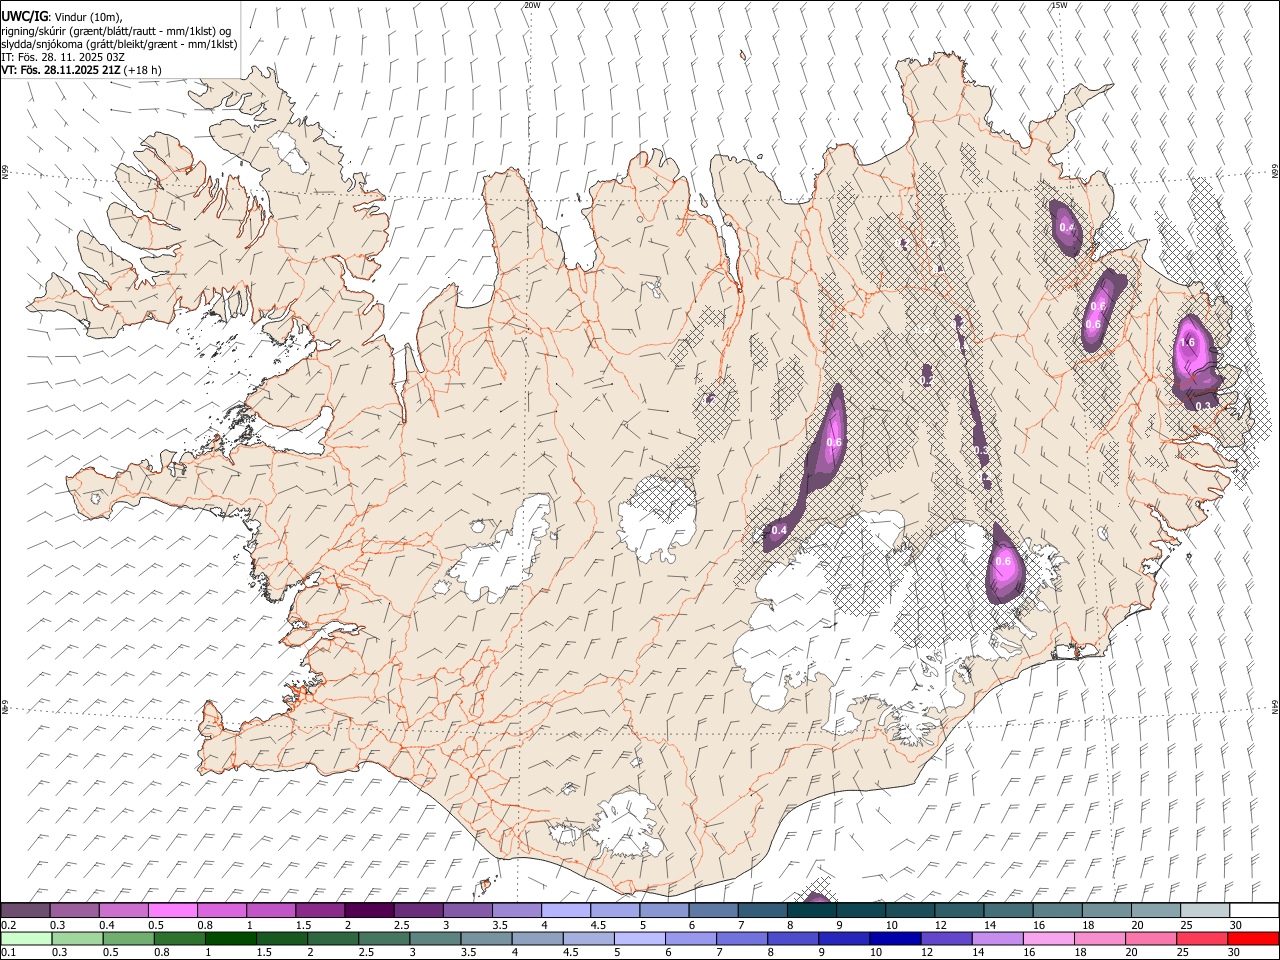Select the pale green lower swatch between 0.1 and 0.3

pos(27,938)
